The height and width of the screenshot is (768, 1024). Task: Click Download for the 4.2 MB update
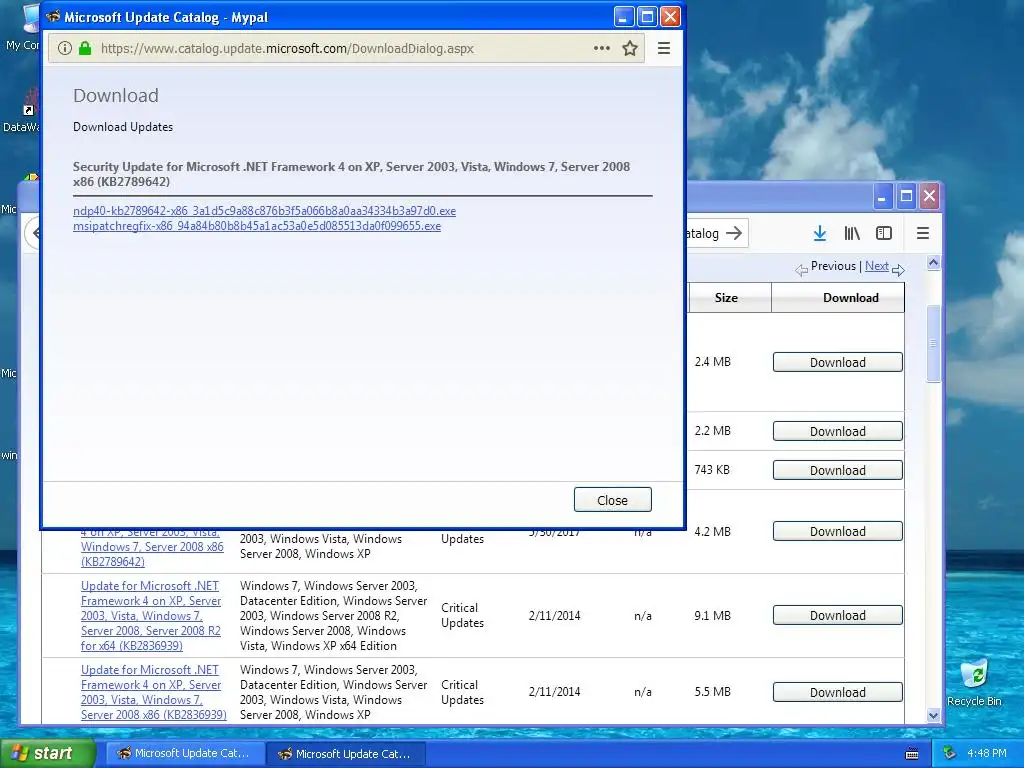click(838, 532)
